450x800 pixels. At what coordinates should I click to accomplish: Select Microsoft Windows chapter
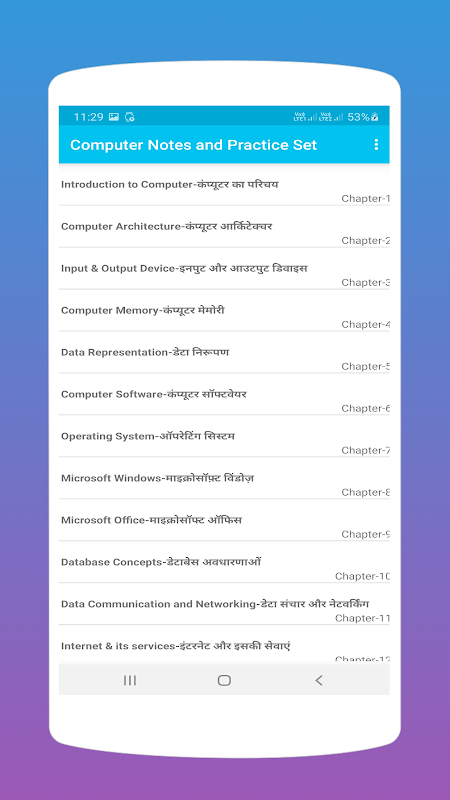(x=224, y=478)
